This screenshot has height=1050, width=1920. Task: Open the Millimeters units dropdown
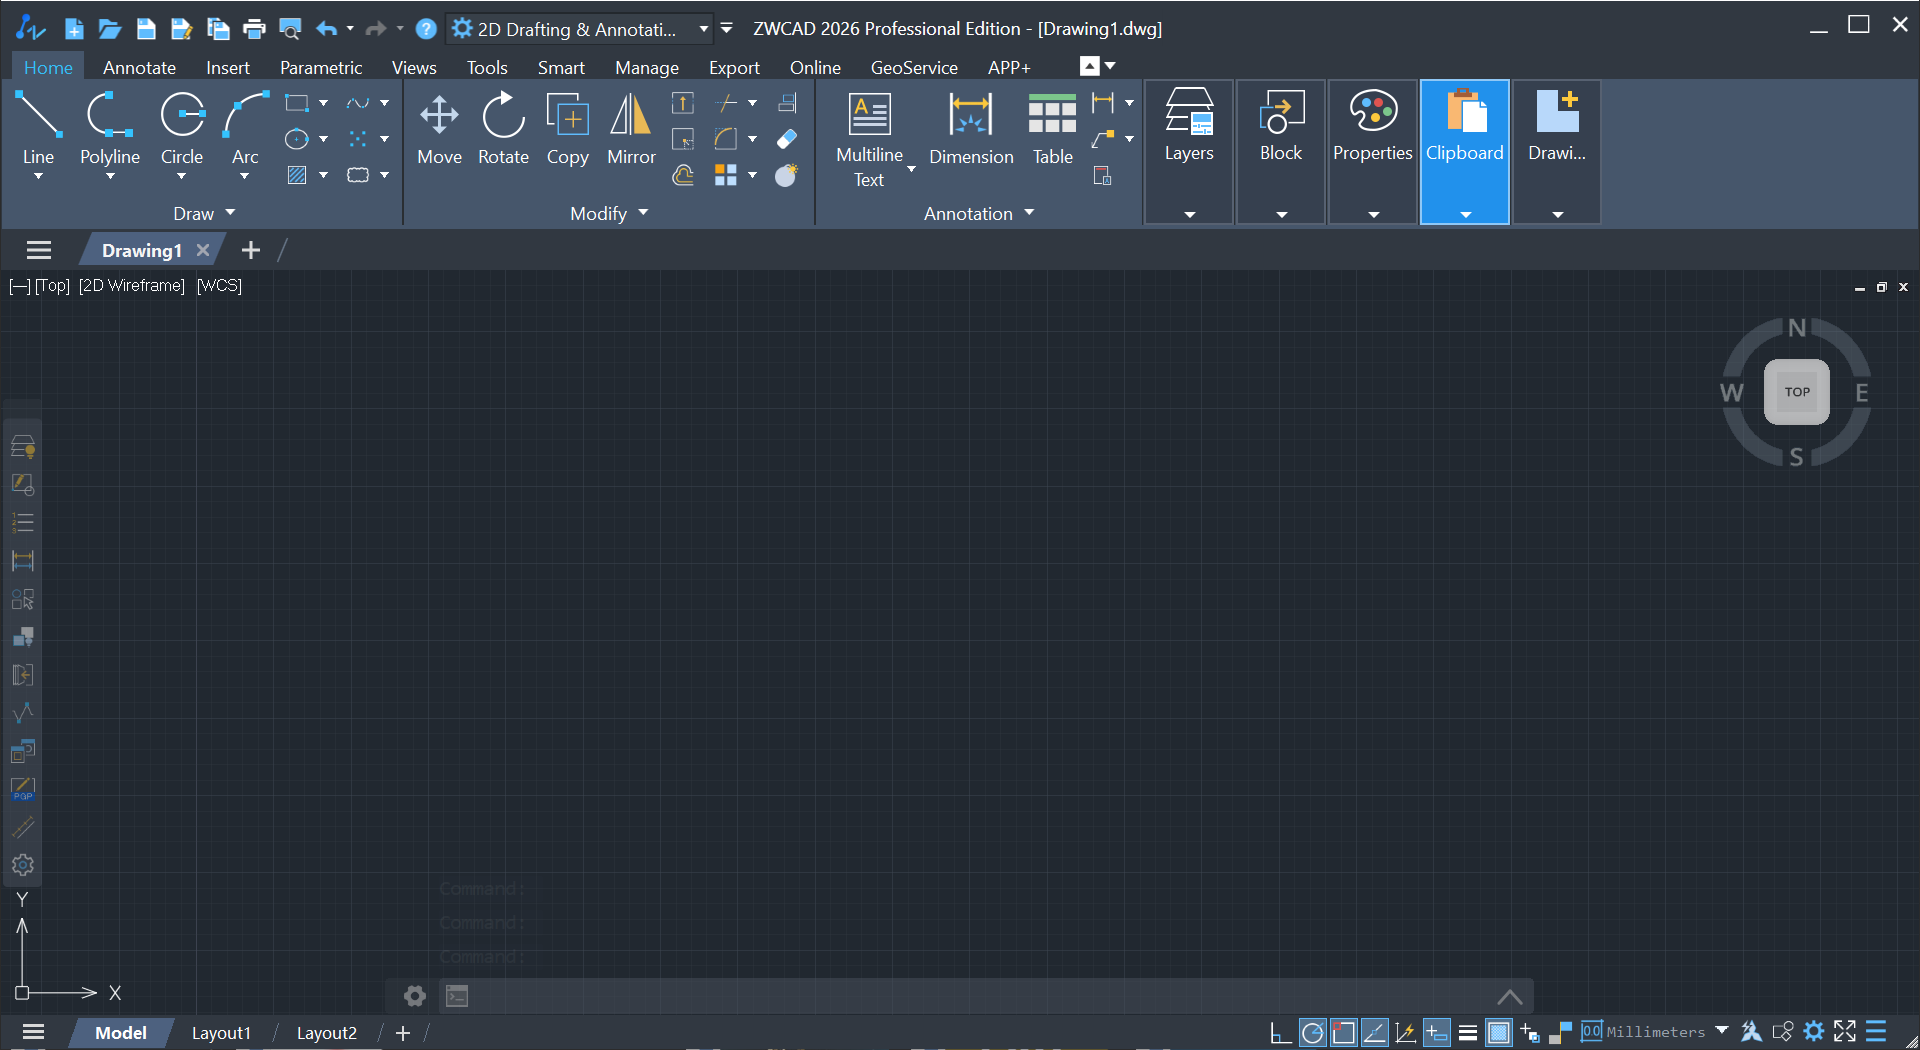pos(1722,1030)
